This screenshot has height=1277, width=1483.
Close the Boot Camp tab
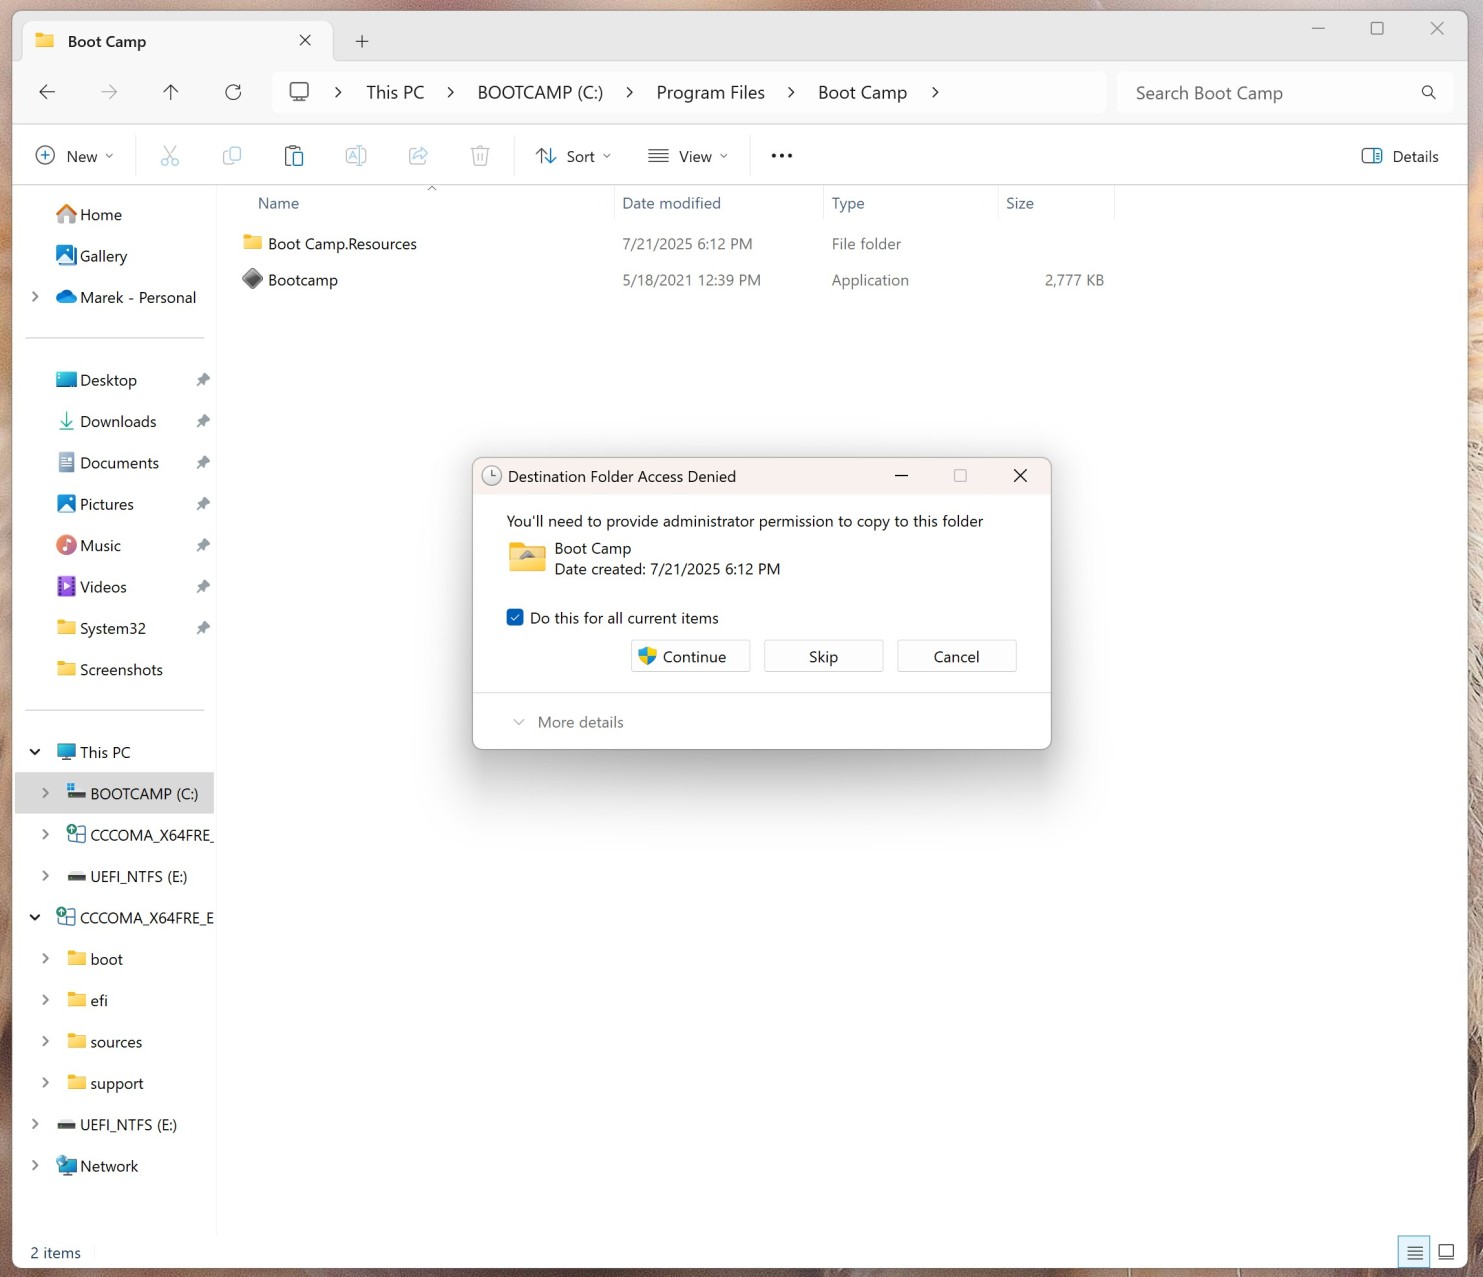[x=305, y=41]
